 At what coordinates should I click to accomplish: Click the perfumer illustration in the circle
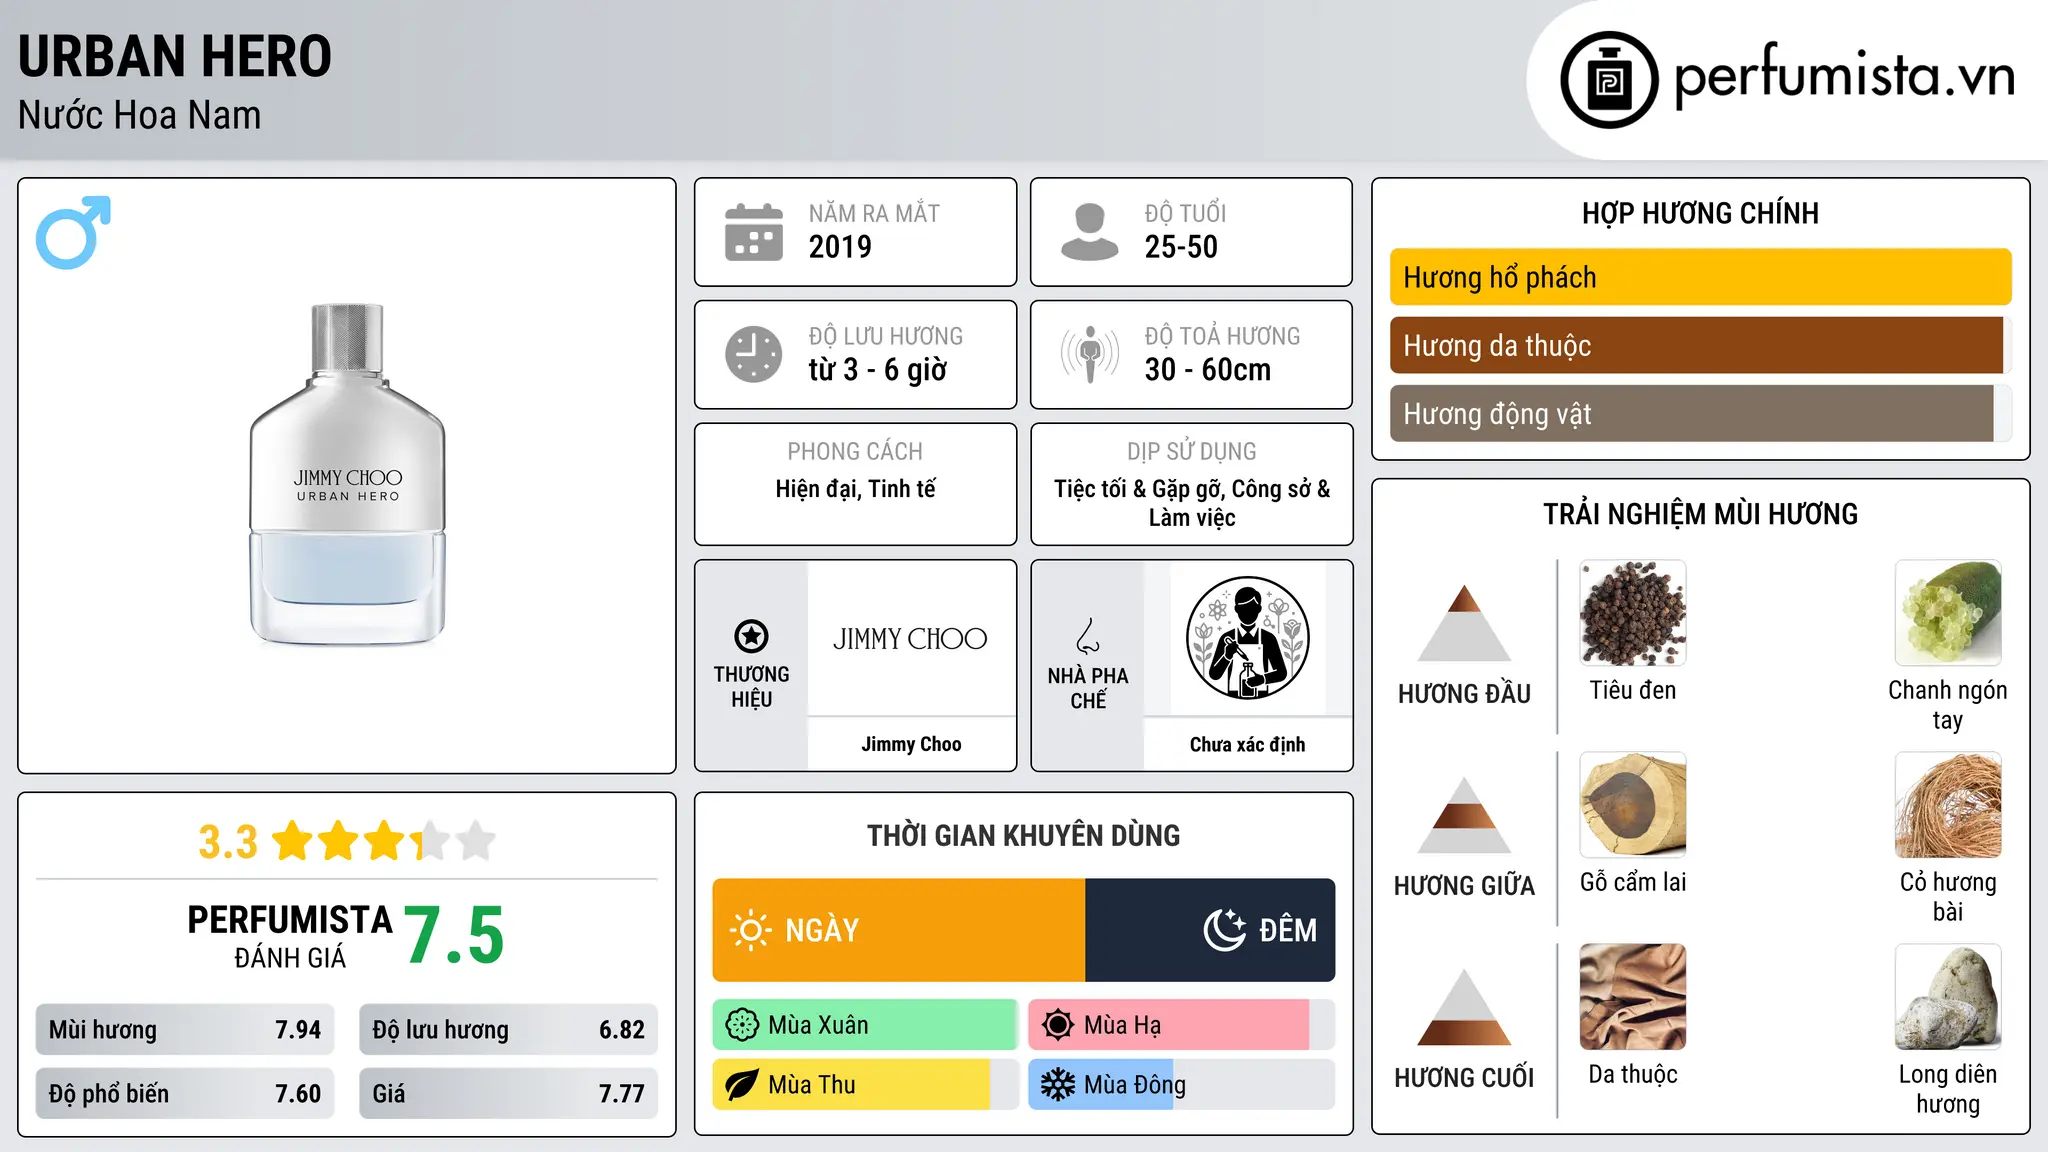[x=1247, y=638]
